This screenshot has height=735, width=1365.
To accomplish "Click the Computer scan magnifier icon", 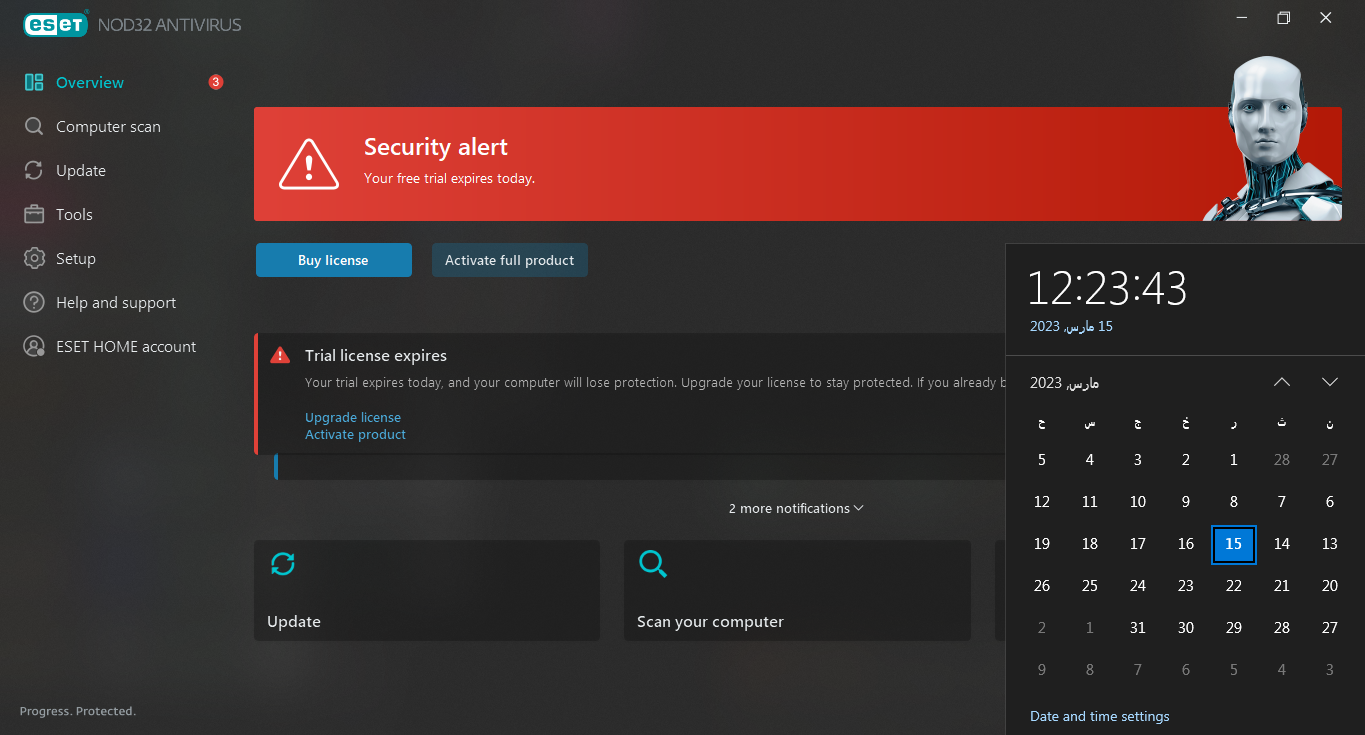I will click(x=34, y=127).
